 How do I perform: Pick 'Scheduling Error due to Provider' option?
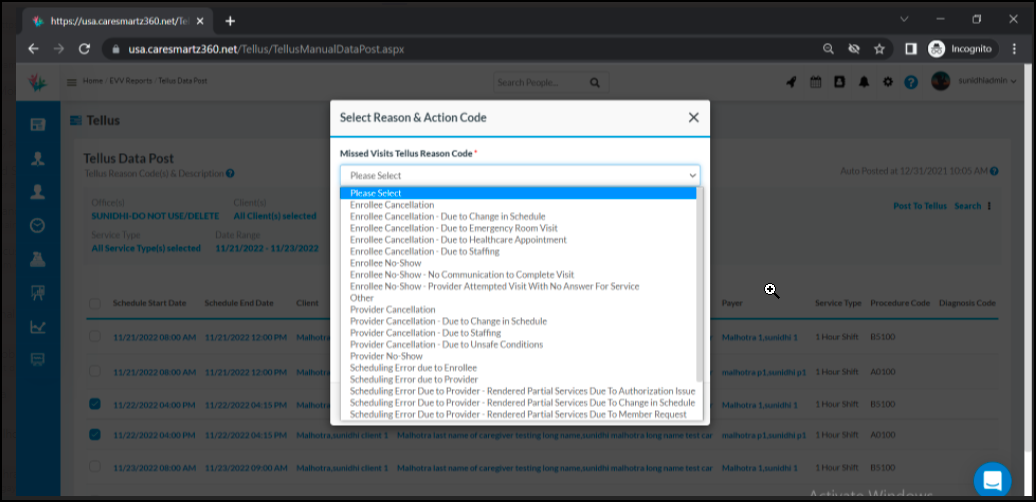414,379
